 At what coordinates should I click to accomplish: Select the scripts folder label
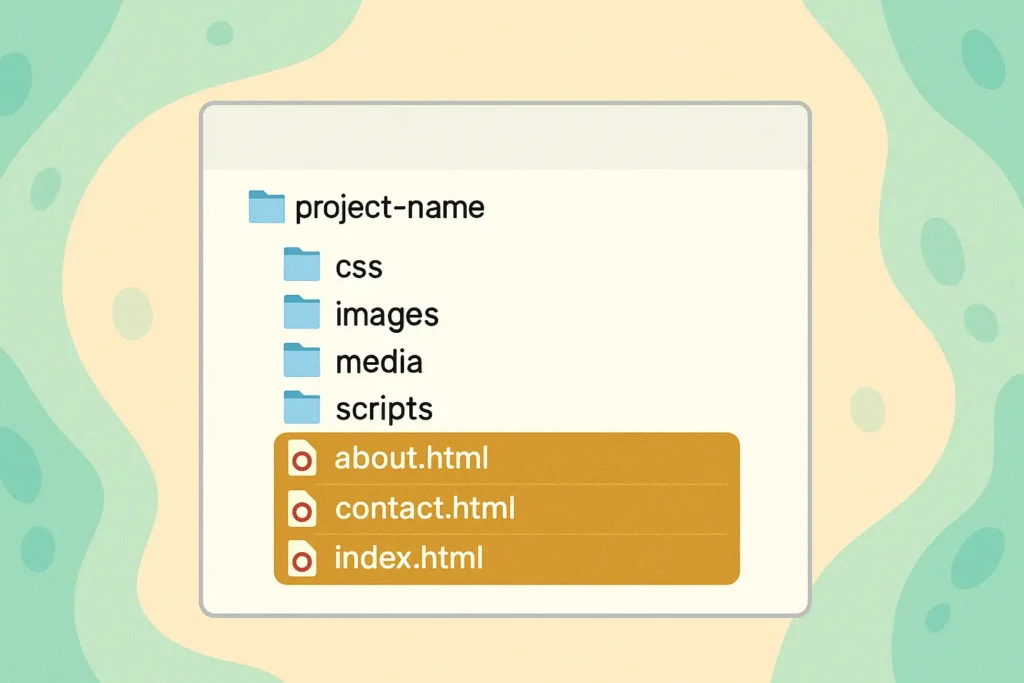(x=384, y=409)
